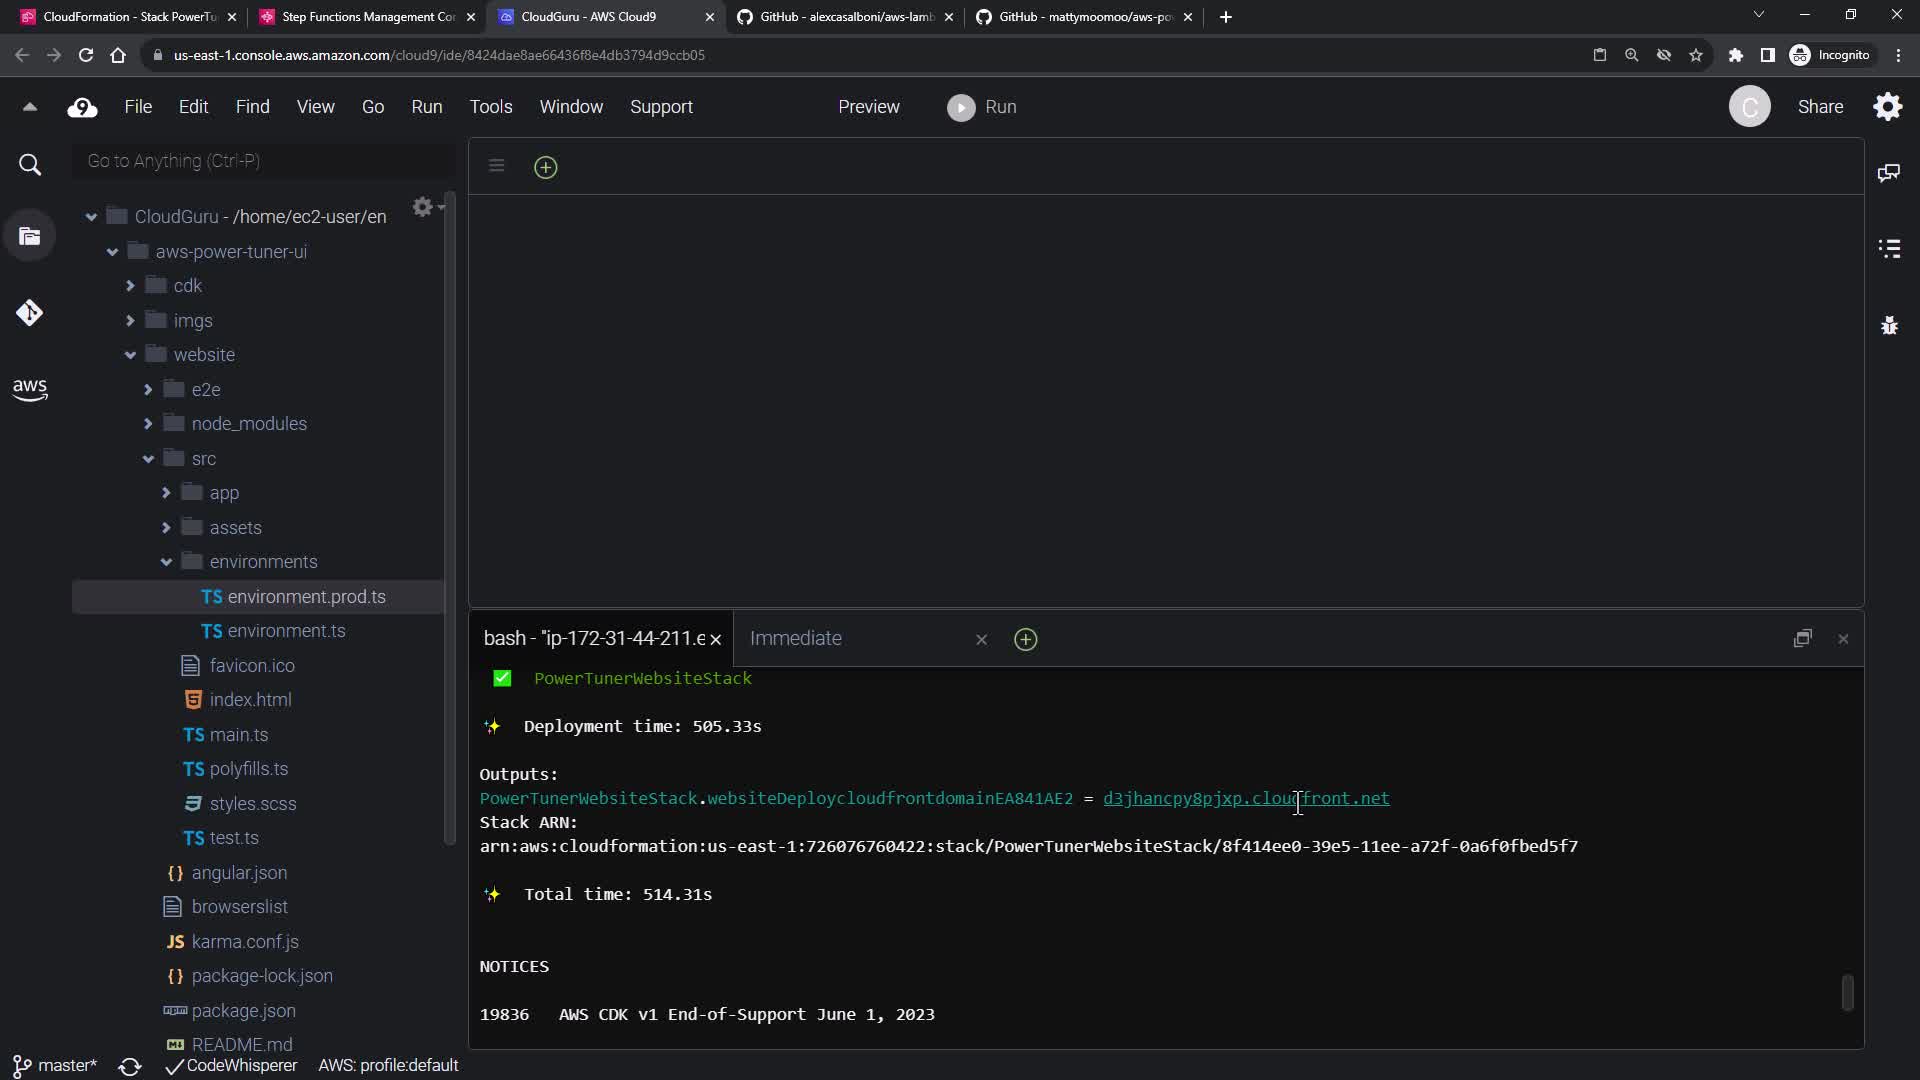
Task: Open the AWS Toolkit sidebar icon
Action: point(29,389)
